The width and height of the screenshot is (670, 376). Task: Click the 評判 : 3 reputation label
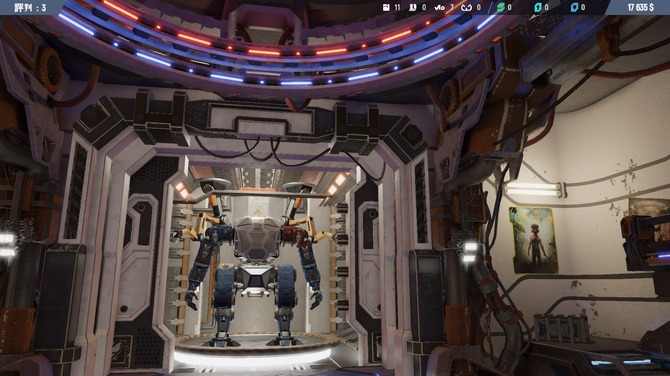pos(30,8)
